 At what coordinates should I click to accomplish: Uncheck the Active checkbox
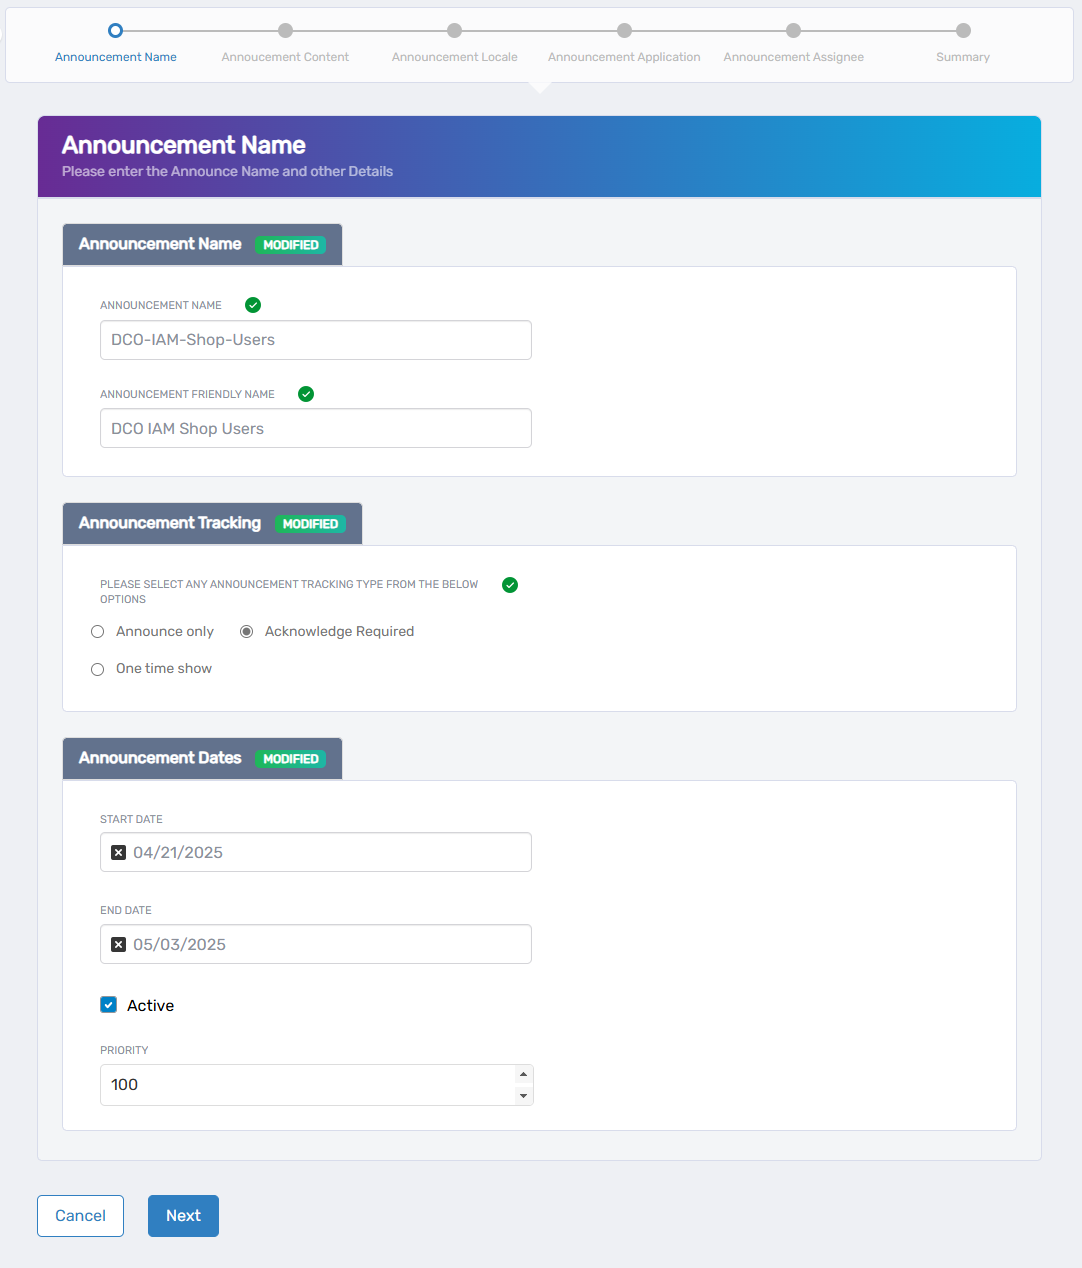pyautogui.click(x=109, y=1005)
